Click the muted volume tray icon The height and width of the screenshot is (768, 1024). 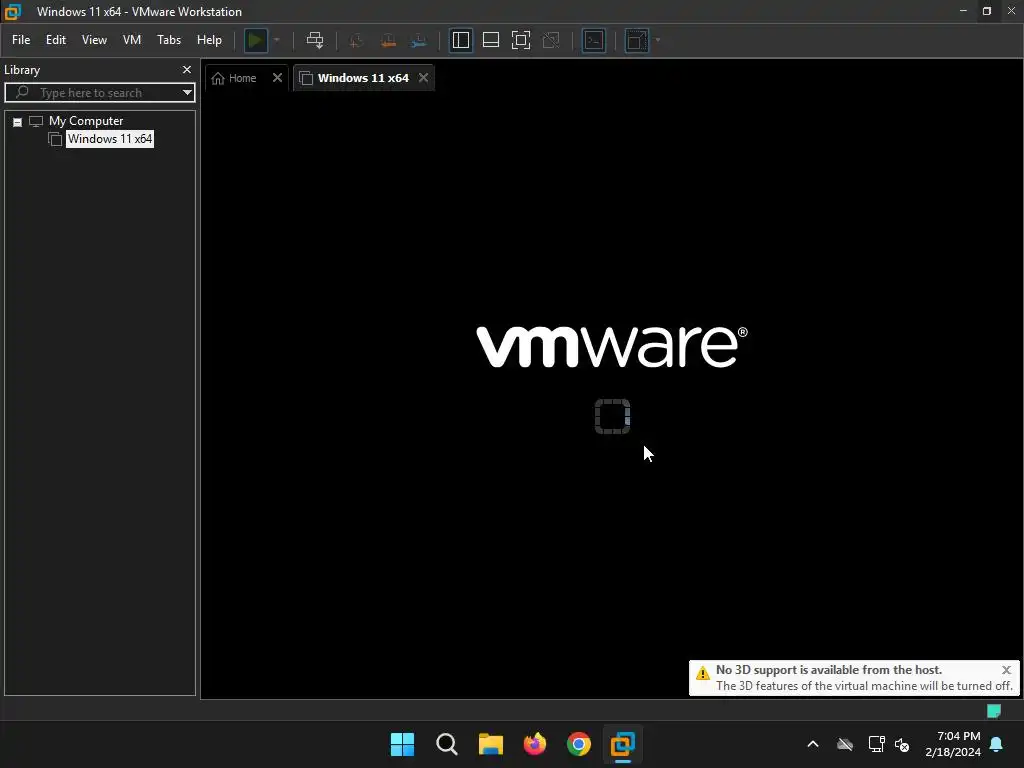point(902,744)
